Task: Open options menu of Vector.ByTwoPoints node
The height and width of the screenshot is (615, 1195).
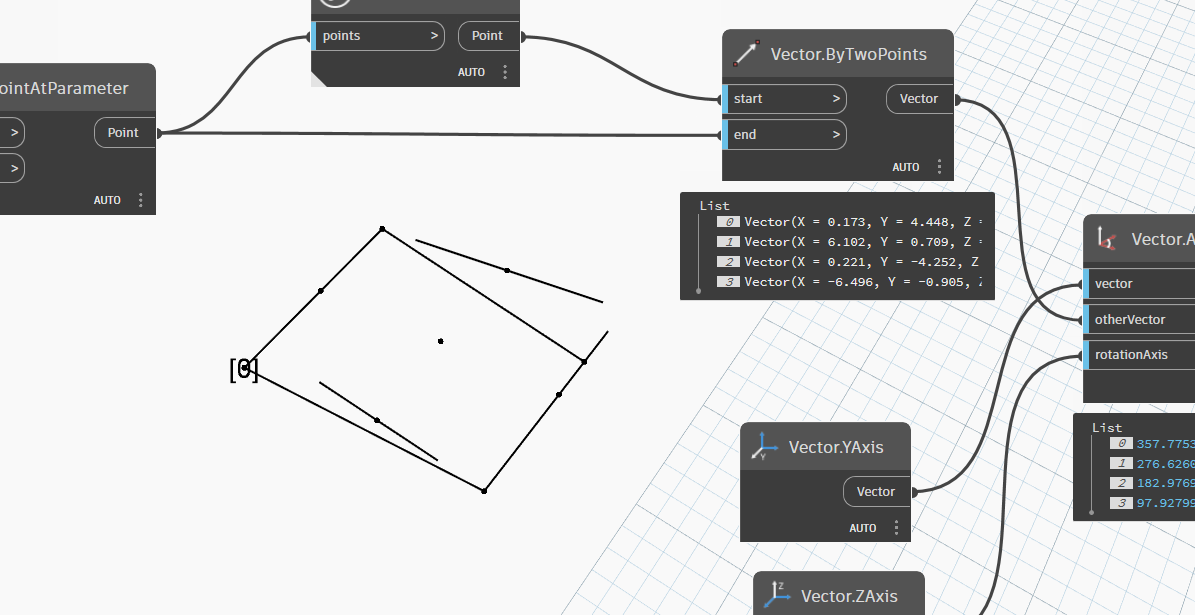Action: click(x=939, y=166)
